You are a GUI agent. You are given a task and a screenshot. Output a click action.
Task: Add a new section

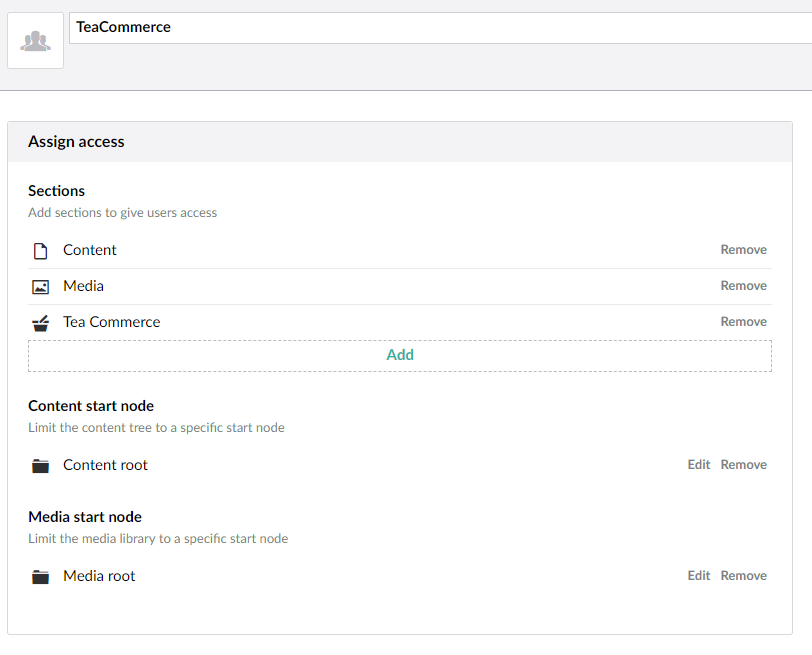(400, 356)
